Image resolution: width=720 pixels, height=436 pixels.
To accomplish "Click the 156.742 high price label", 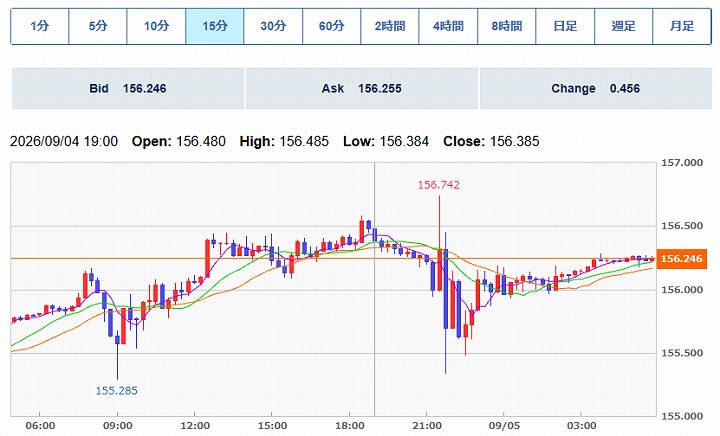I will (439, 185).
